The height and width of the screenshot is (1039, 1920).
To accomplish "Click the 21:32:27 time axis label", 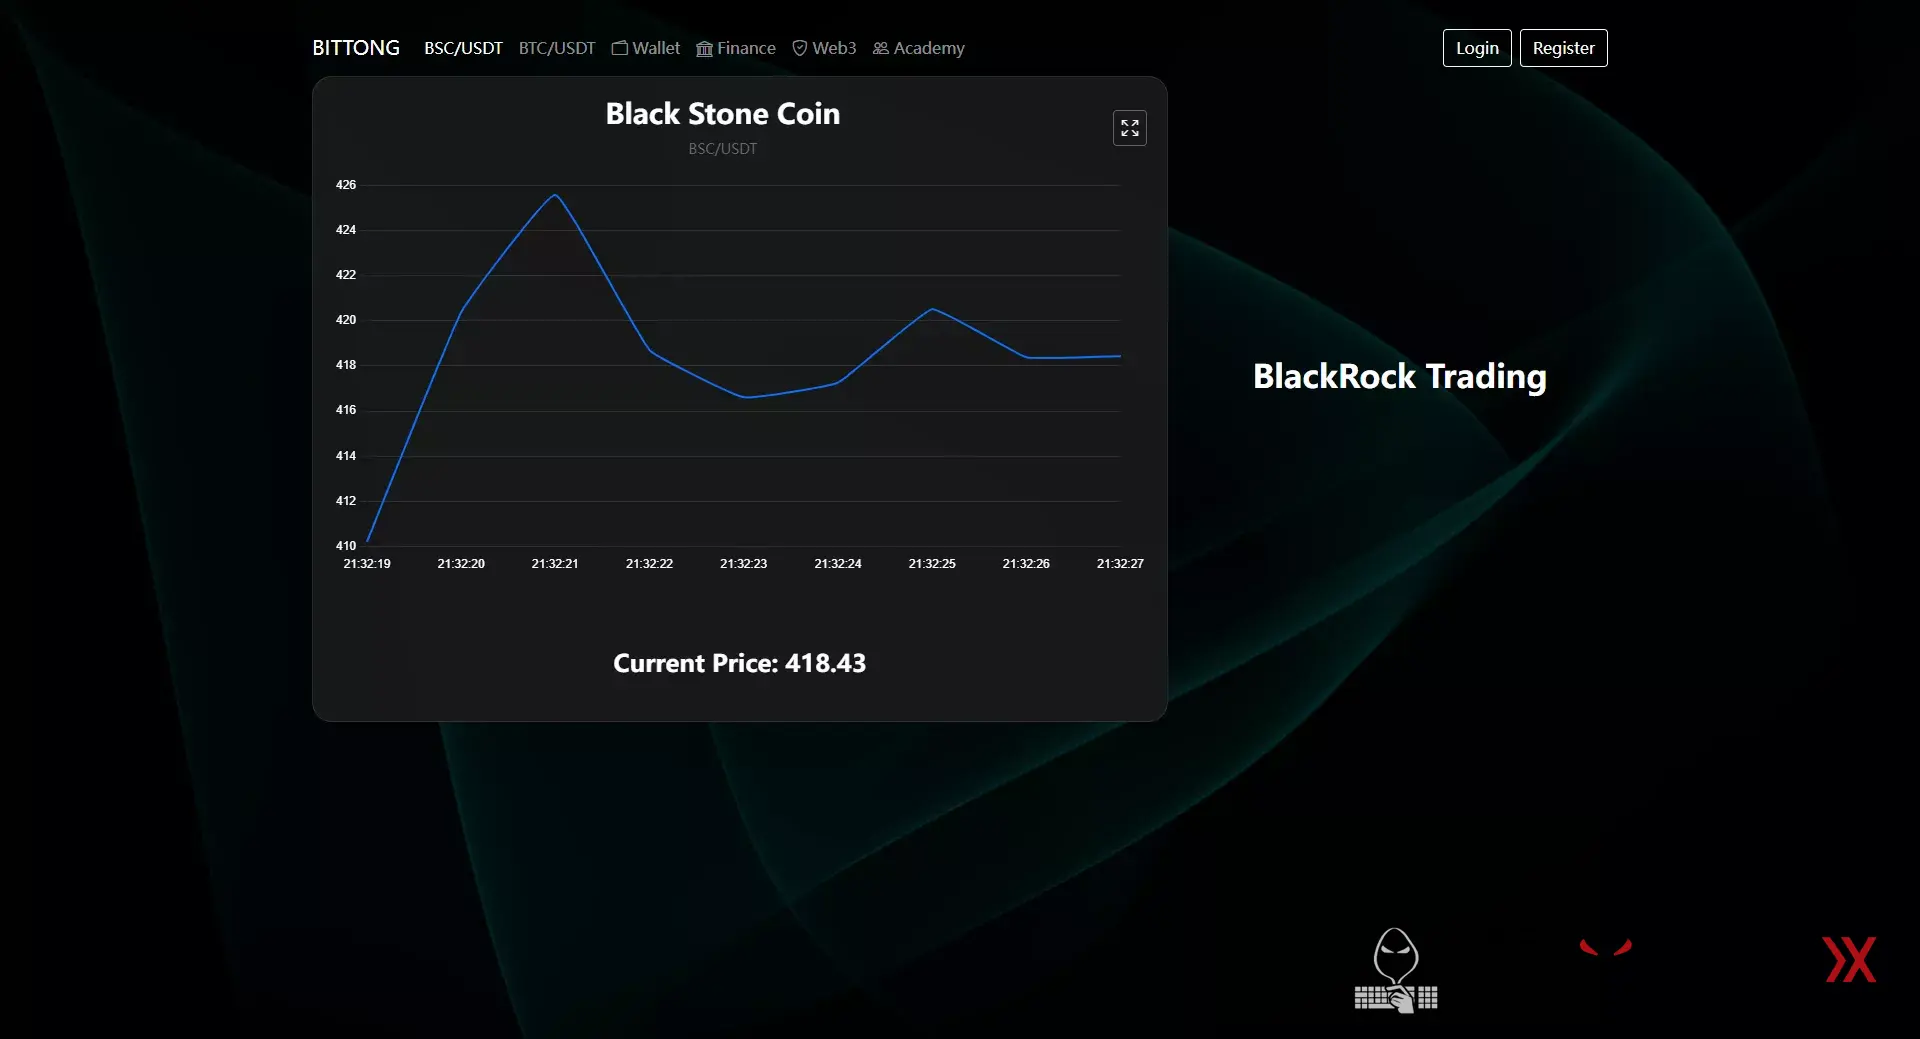I will coord(1120,564).
